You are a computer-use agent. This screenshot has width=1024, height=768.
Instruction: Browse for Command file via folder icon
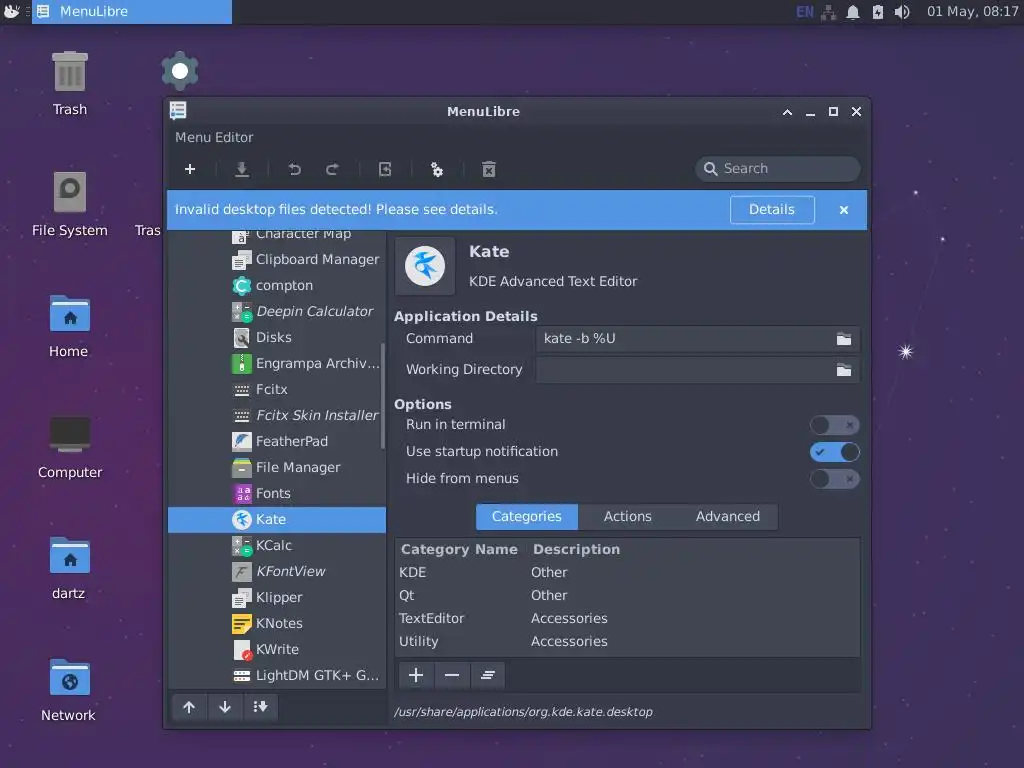[x=844, y=339]
